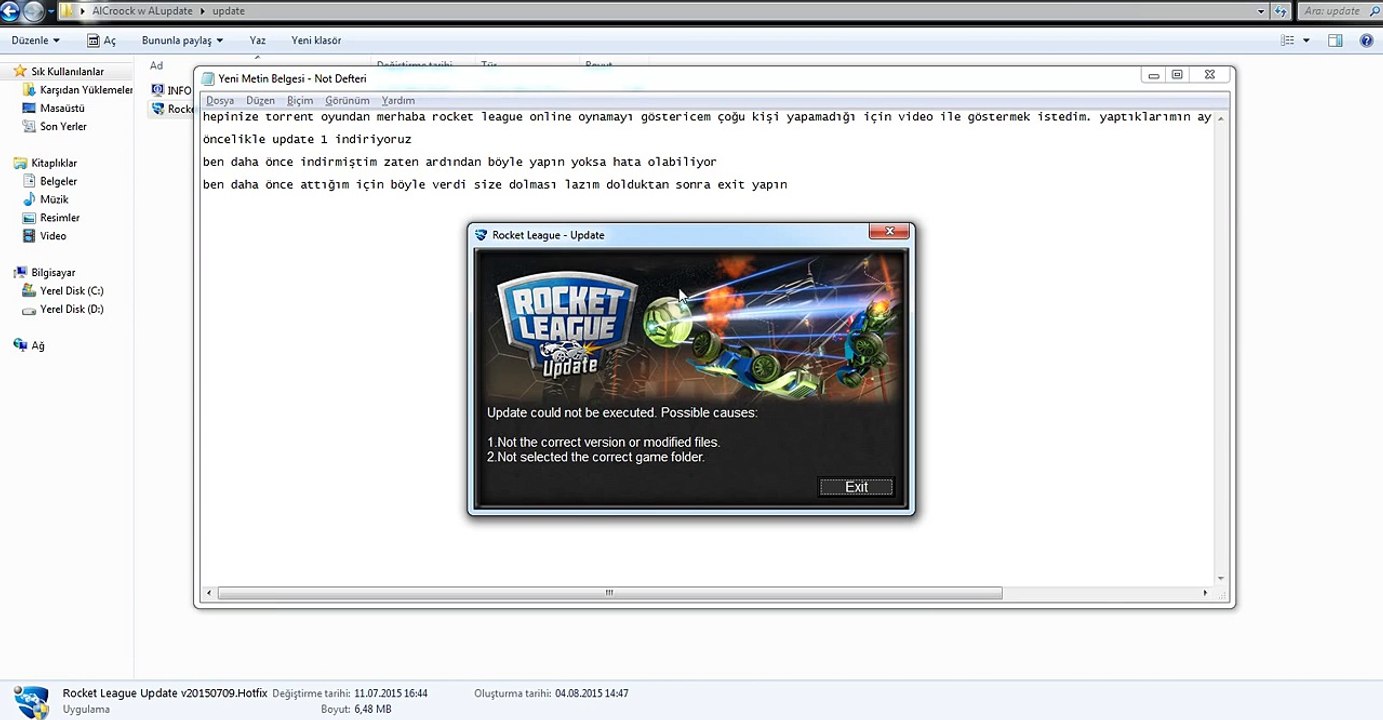Close the Rocket League - Update dialog
The image size is (1383, 720).
click(888, 233)
